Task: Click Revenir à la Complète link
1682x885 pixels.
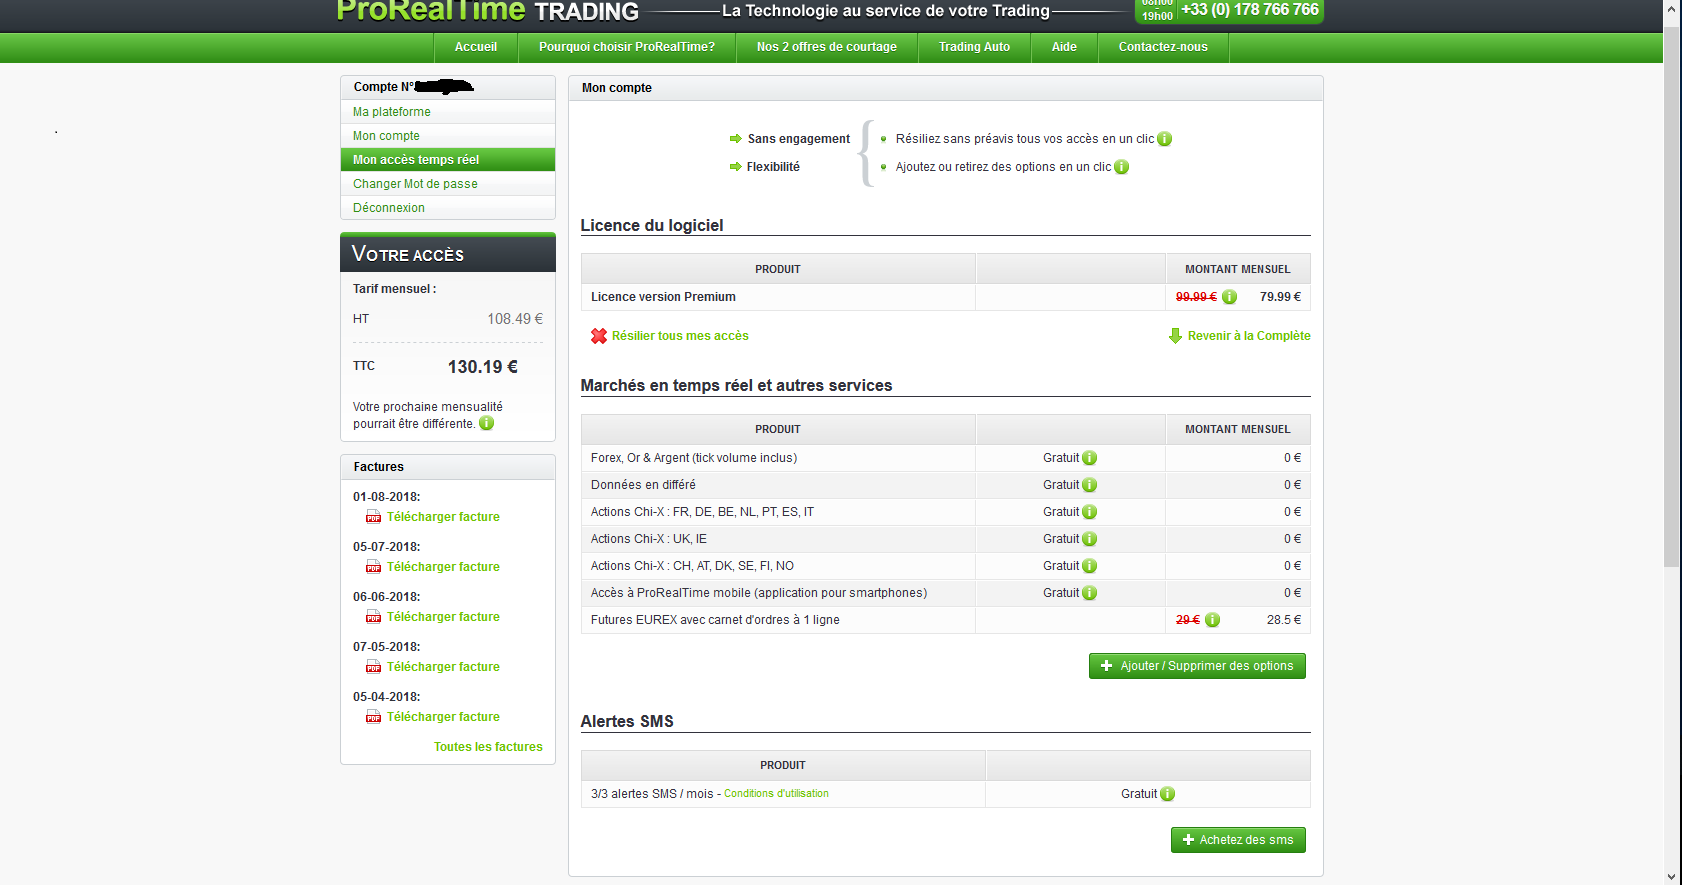Action: (1249, 336)
